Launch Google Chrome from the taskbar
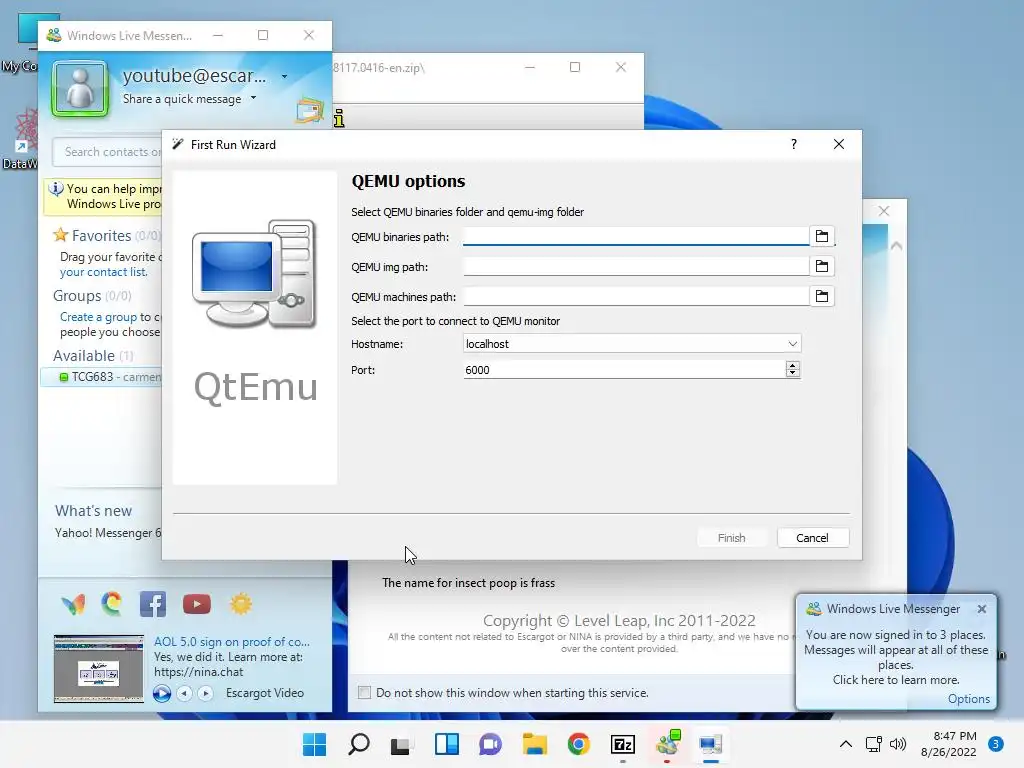Screen dimensions: 1024x768 579,744
